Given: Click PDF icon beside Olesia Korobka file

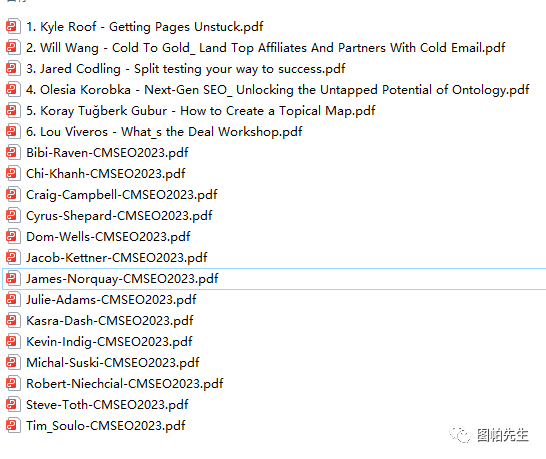Looking at the screenshot, I should pos(13,90).
